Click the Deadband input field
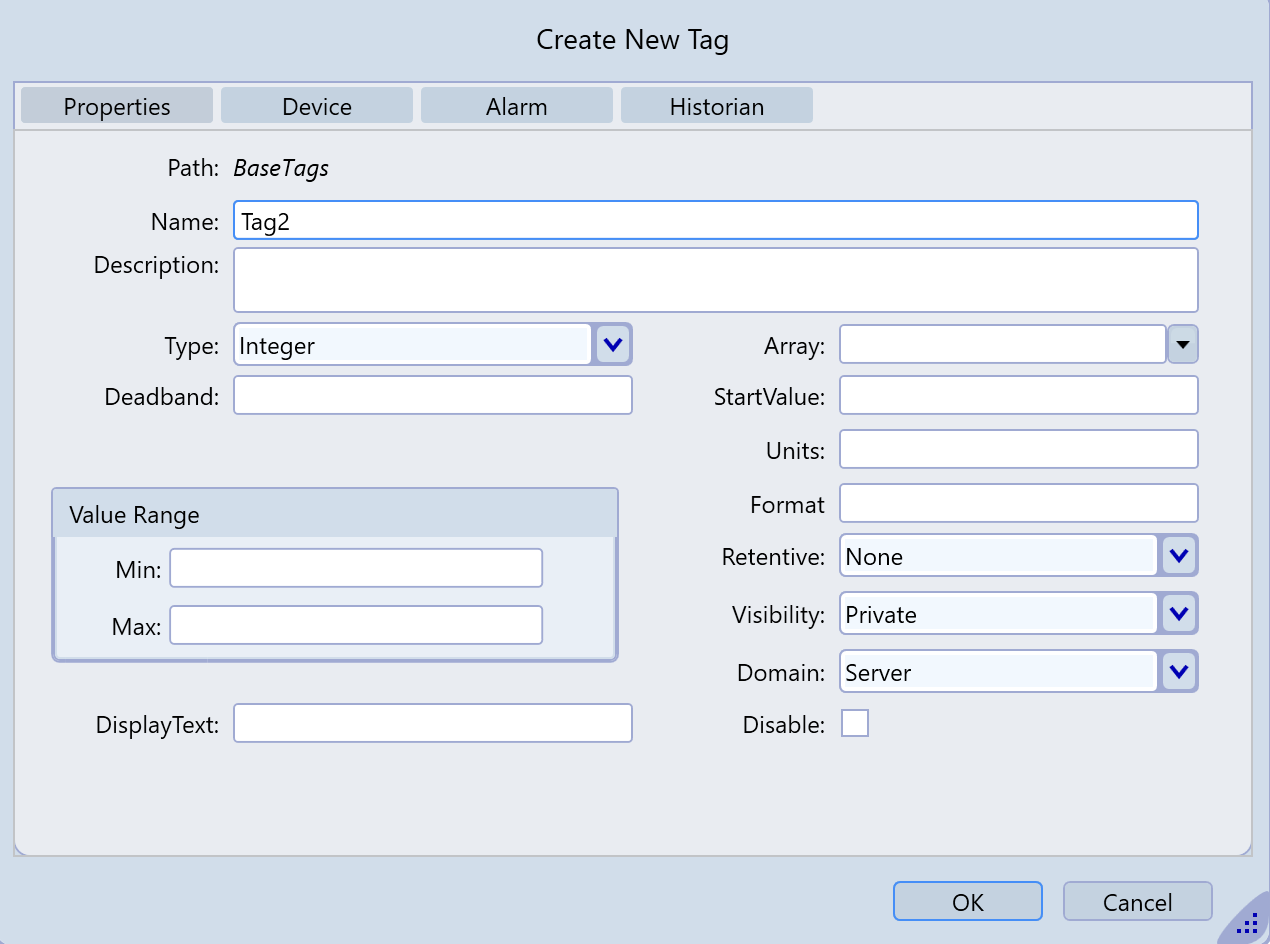 433,396
